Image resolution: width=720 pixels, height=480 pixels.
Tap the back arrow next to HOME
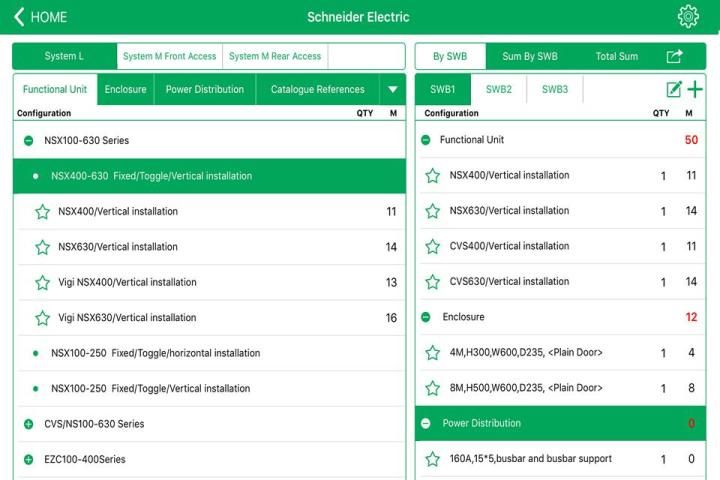19,17
